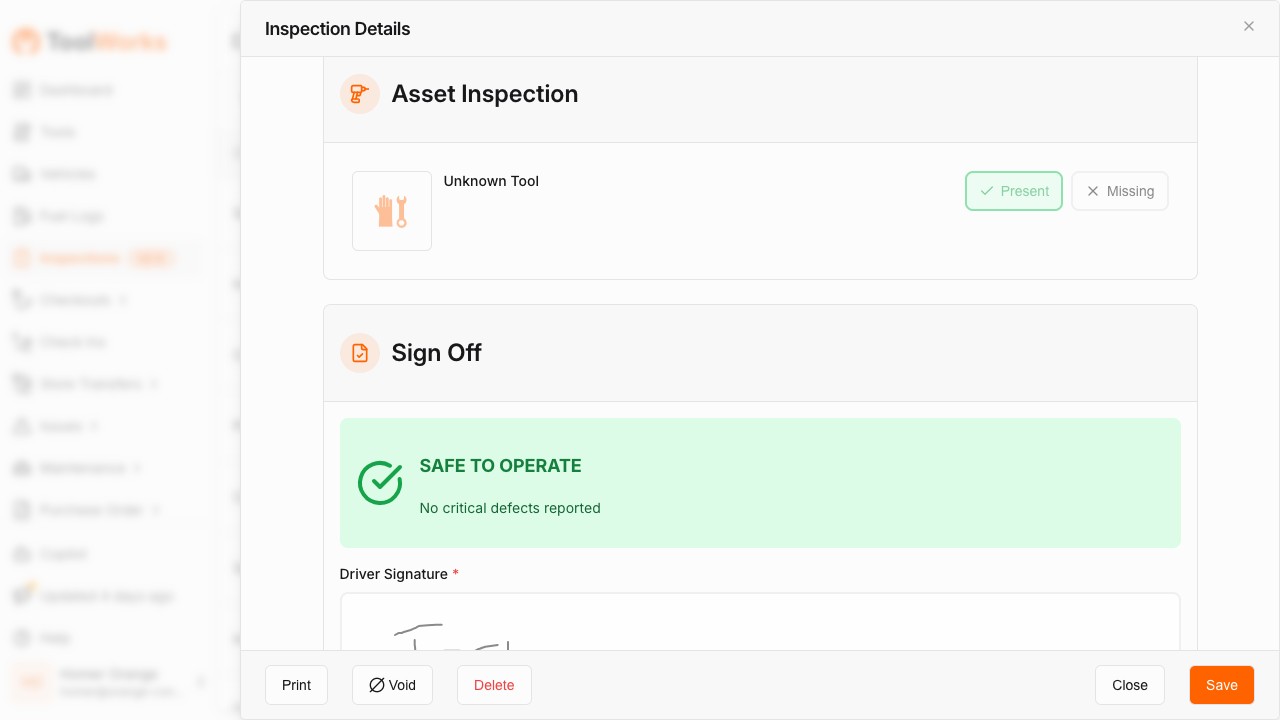Delete the inspection record

coord(494,685)
